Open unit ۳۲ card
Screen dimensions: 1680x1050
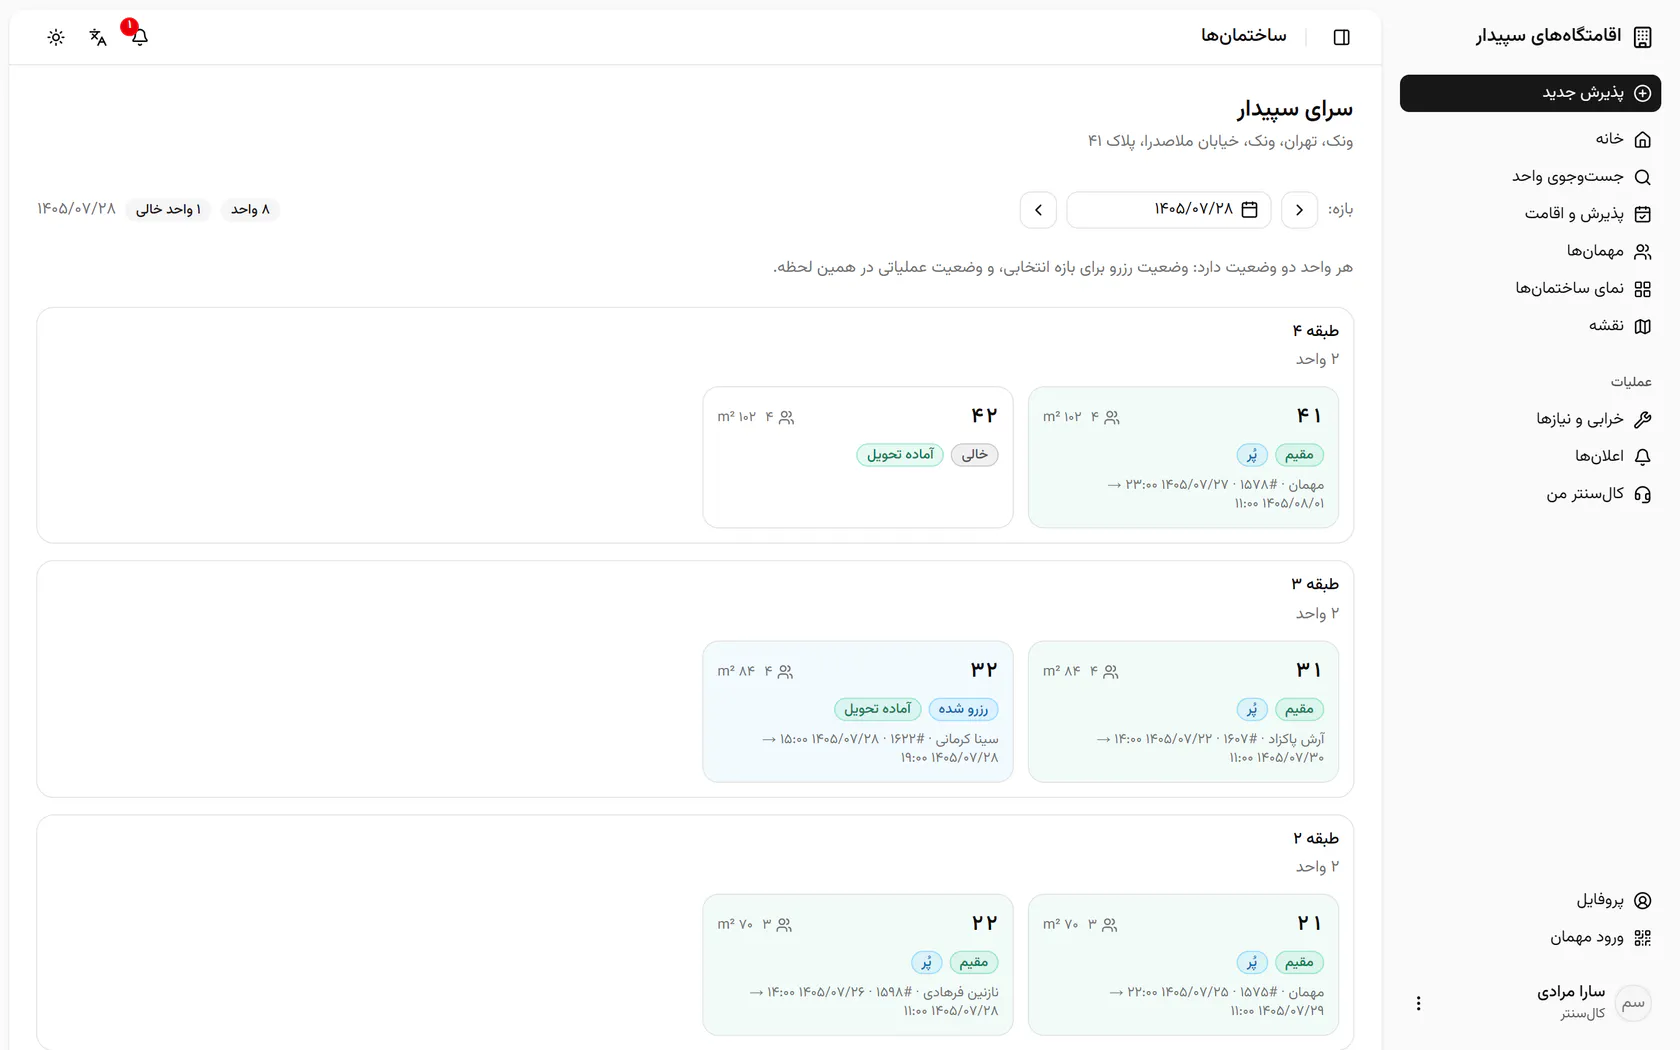click(858, 711)
